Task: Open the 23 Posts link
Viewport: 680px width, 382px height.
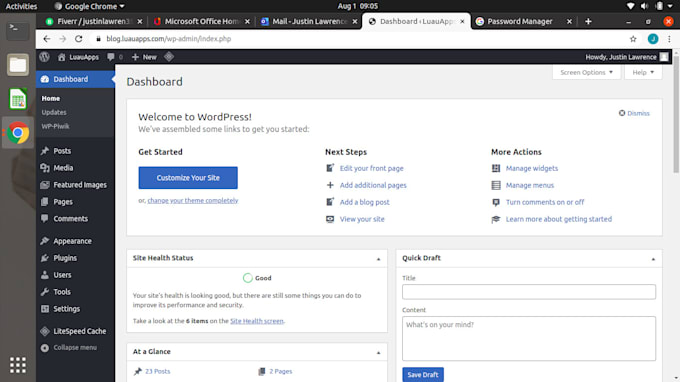Action: click(157, 371)
